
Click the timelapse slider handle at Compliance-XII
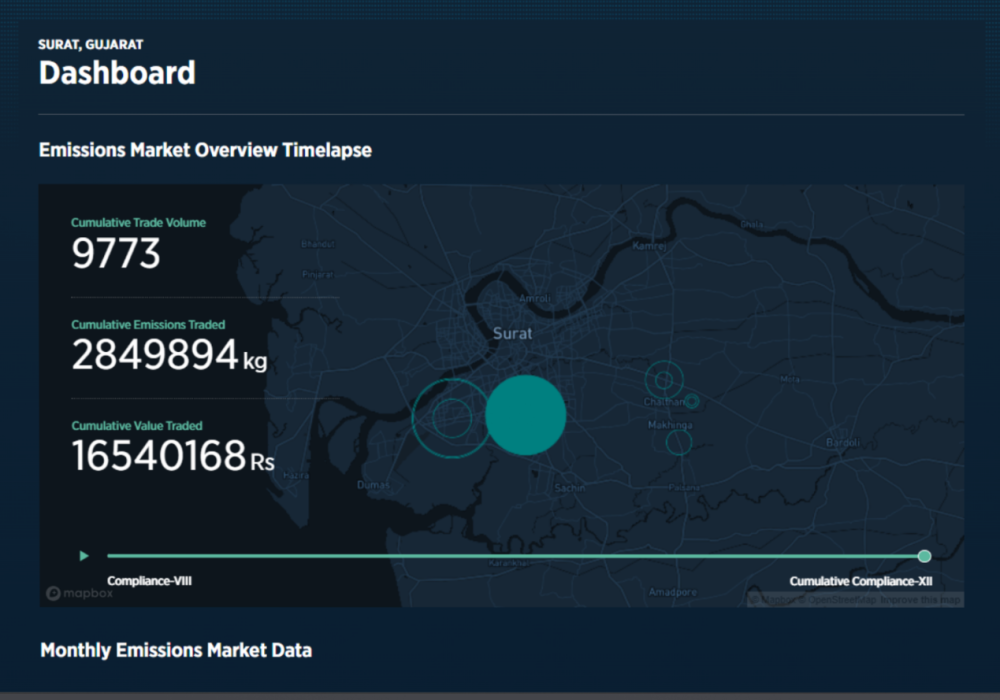pyautogui.click(x=924, y=556)
